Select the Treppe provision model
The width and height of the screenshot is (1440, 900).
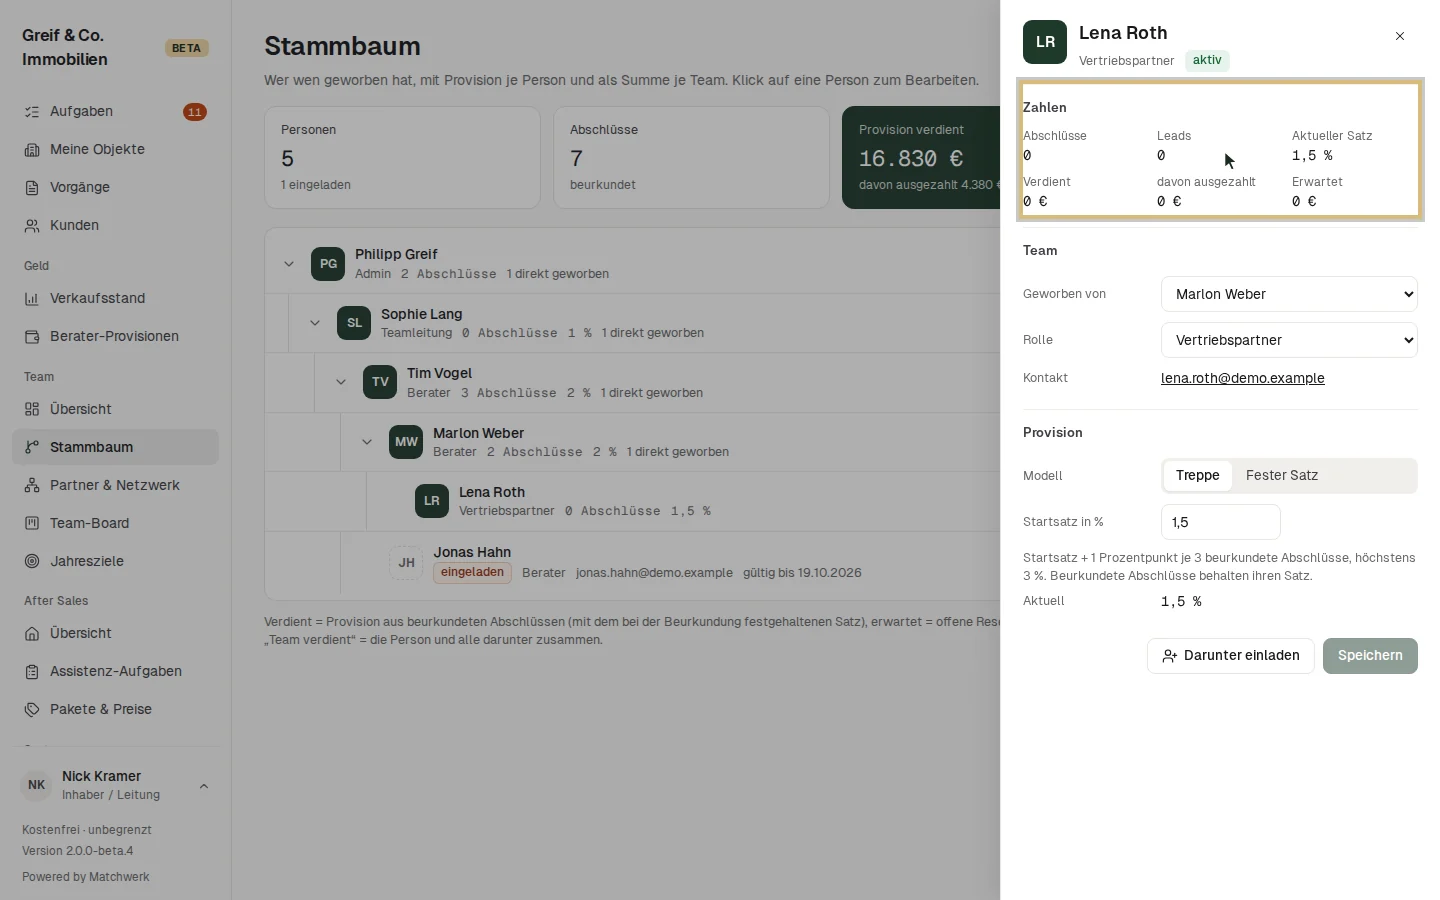pos(1197,476)
